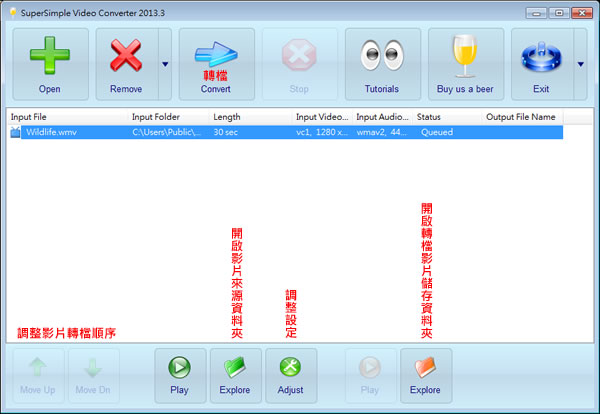Click the 30 sec length cell
The image size is (600, 414).
(x=226, y=132)
